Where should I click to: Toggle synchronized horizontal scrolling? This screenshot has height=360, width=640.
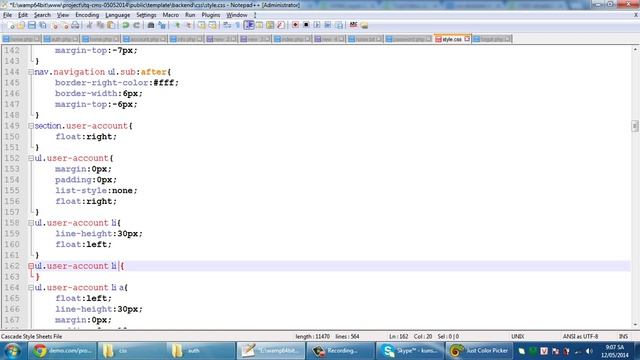pyautogui.click(x=212, y=25)
